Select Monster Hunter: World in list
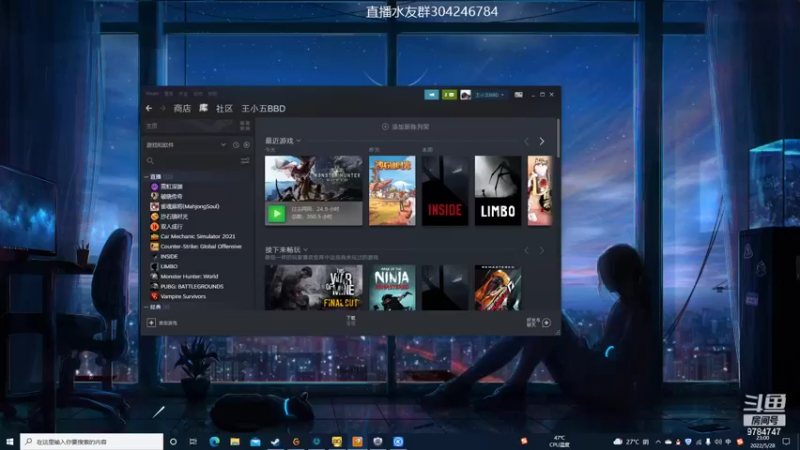 coord(189,276)
